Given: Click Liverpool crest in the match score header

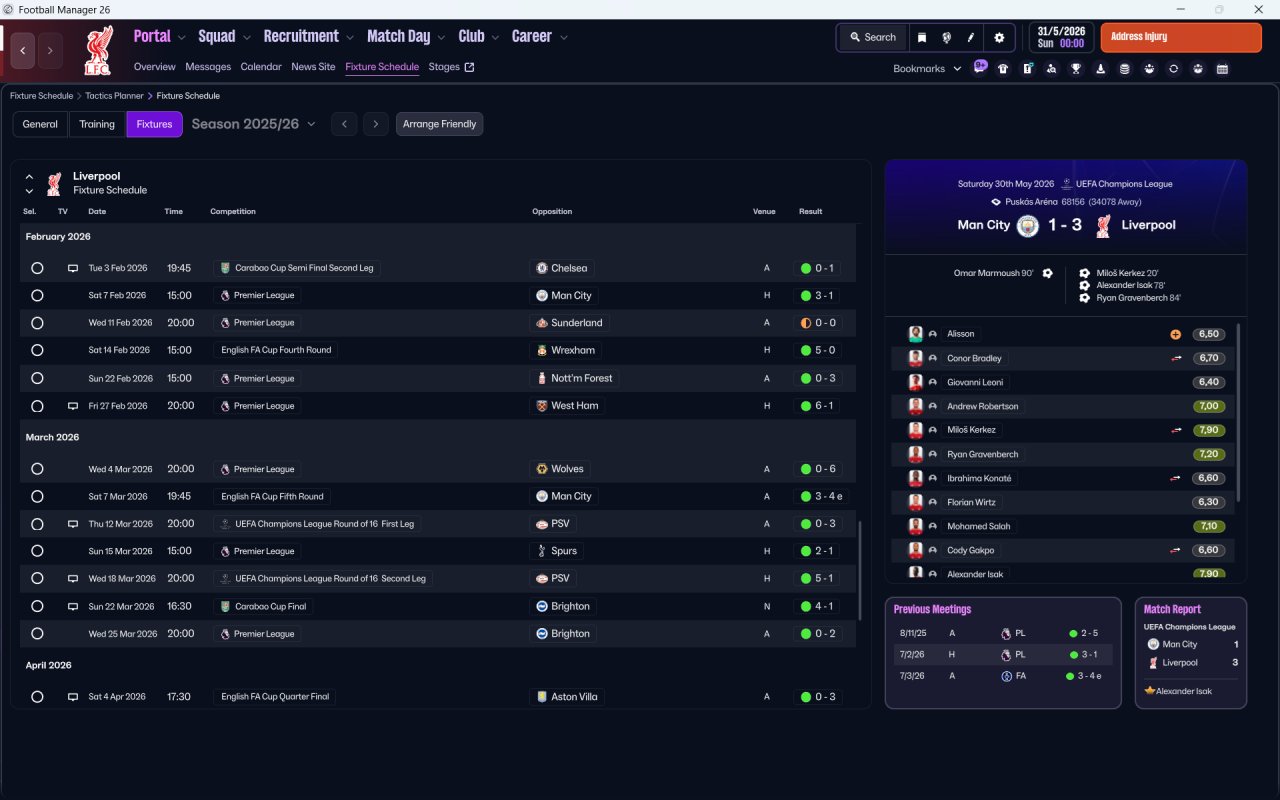Looking at the screenshot, I should click(x=1103, y=225).
